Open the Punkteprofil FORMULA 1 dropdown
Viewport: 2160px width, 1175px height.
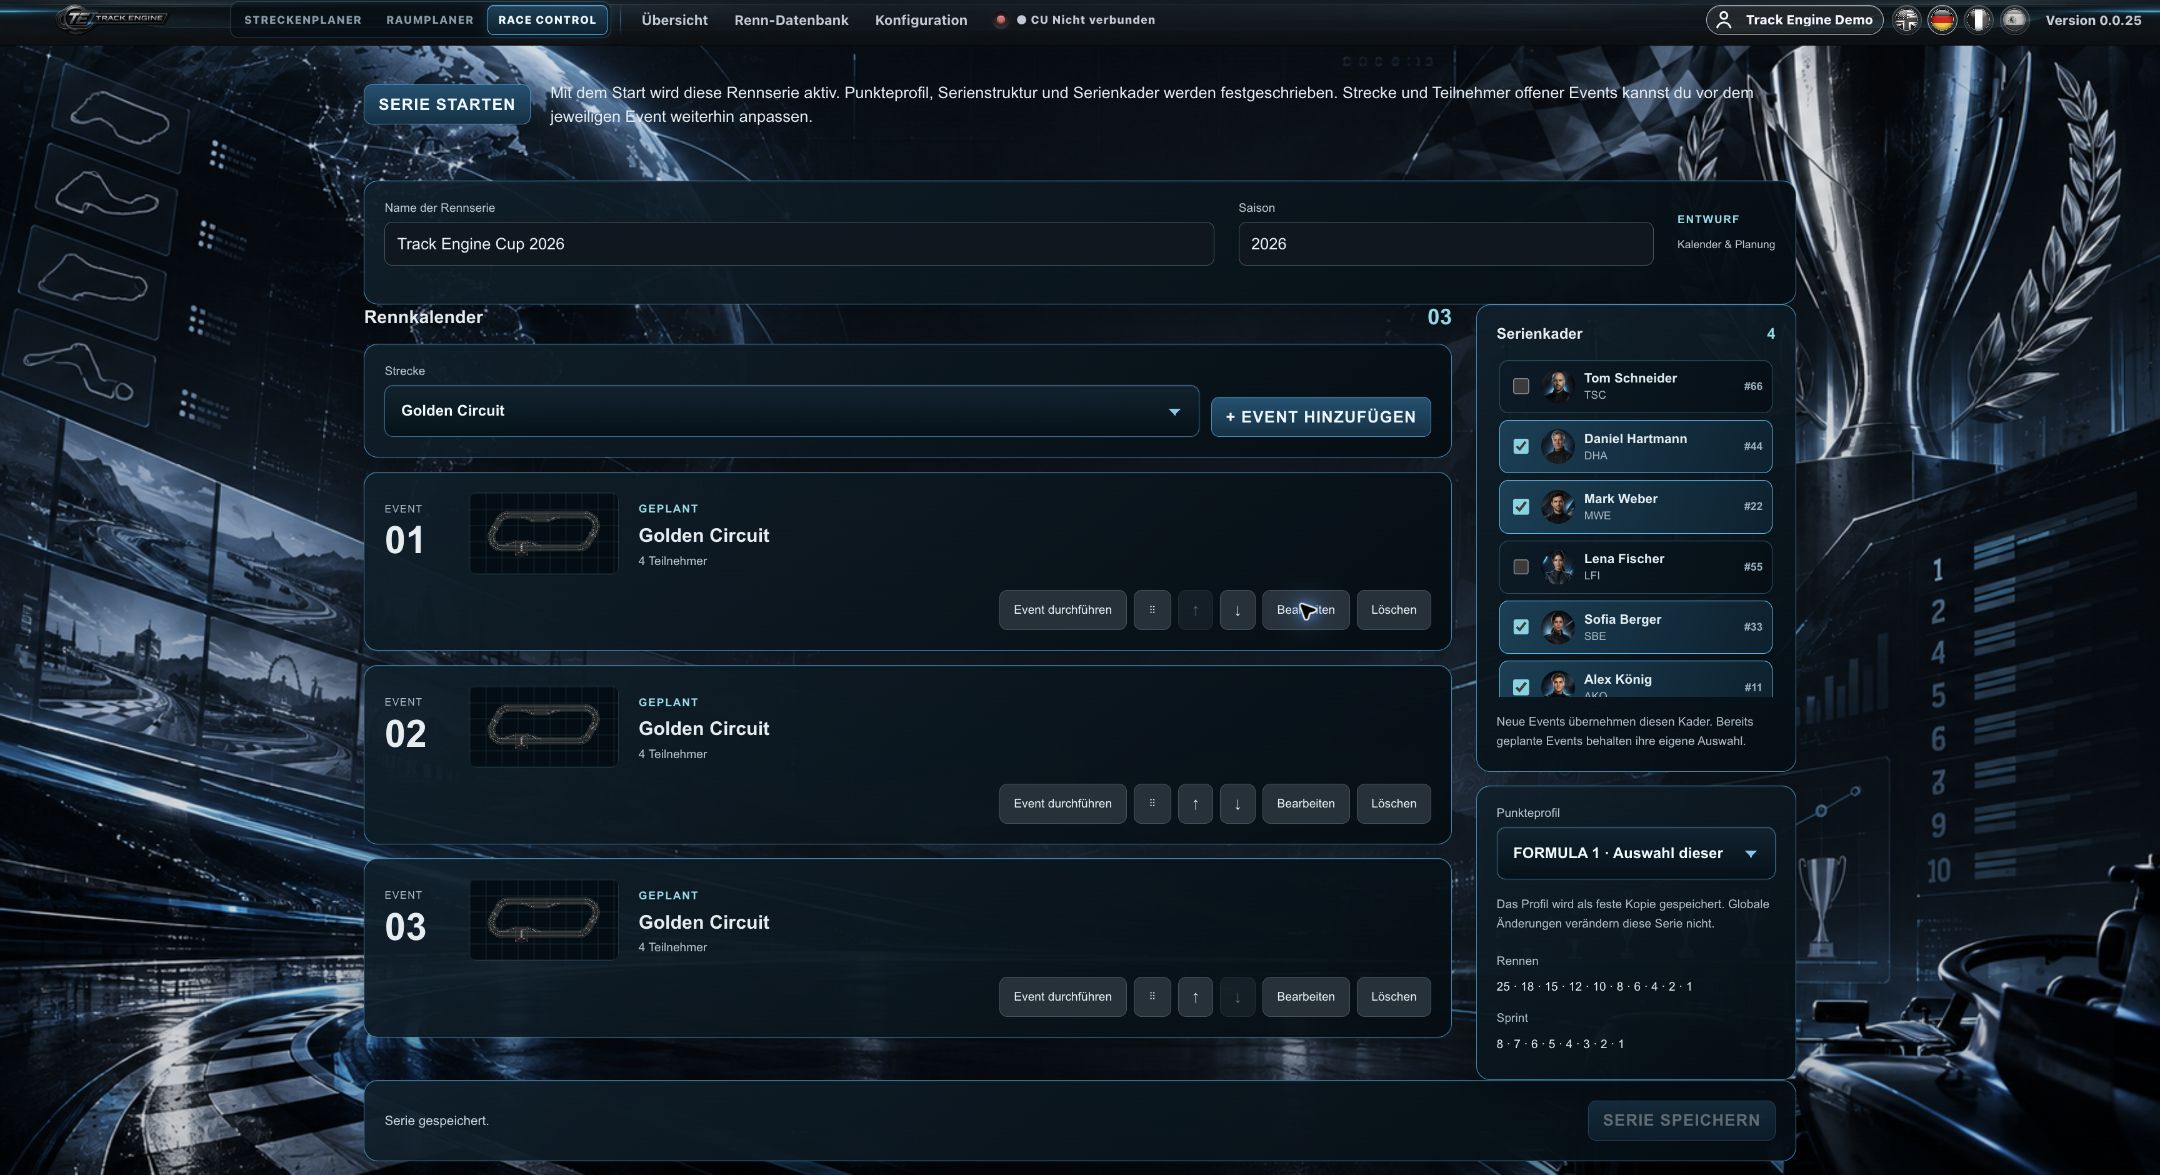[1635, 853]
